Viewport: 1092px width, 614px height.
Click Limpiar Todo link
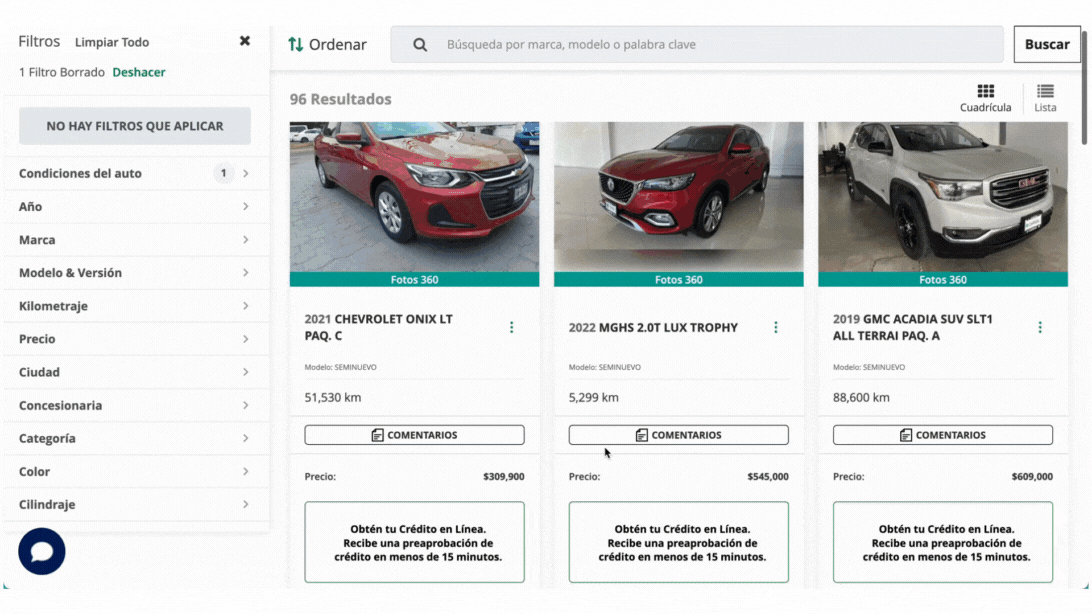(x=111, y=42)
